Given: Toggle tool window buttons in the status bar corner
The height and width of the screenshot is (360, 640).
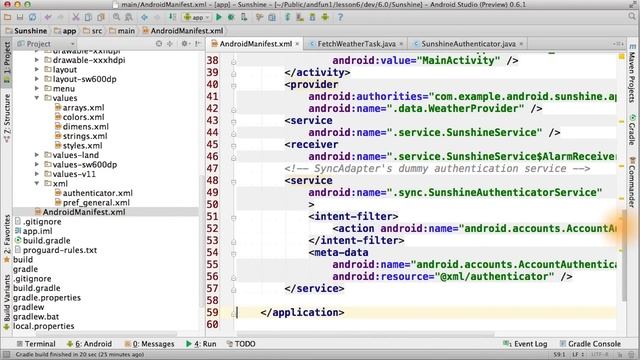Looking at the screenshot, I should [6, 355].
